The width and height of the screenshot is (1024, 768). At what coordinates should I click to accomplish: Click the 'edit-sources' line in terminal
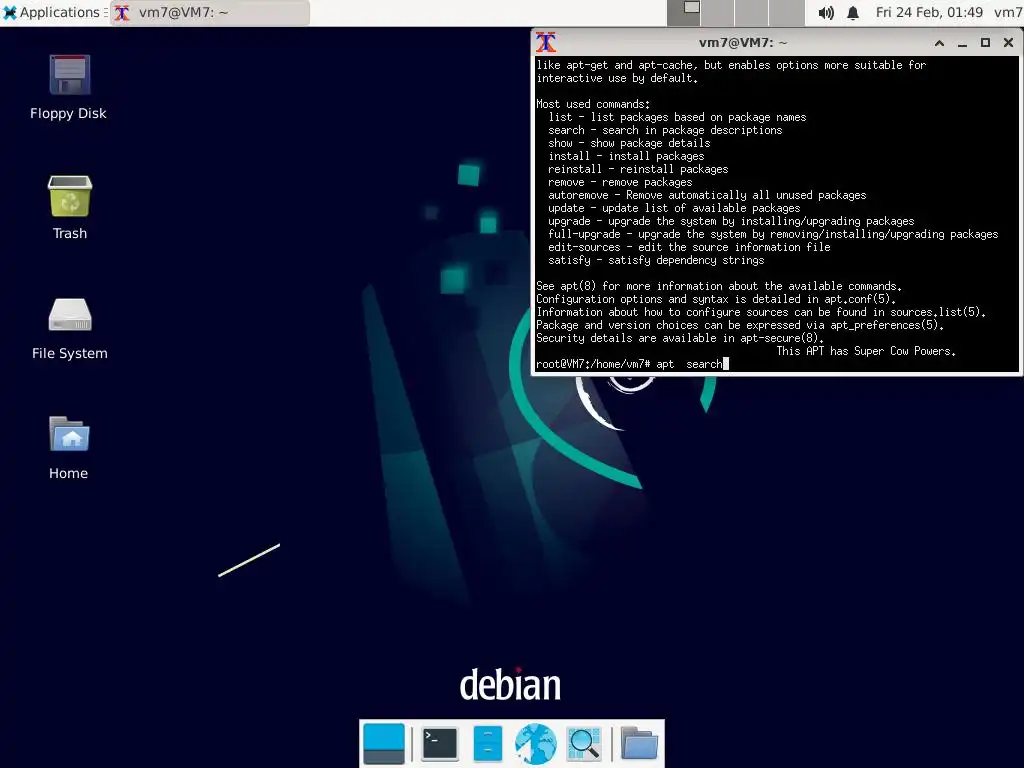(689, 248)
